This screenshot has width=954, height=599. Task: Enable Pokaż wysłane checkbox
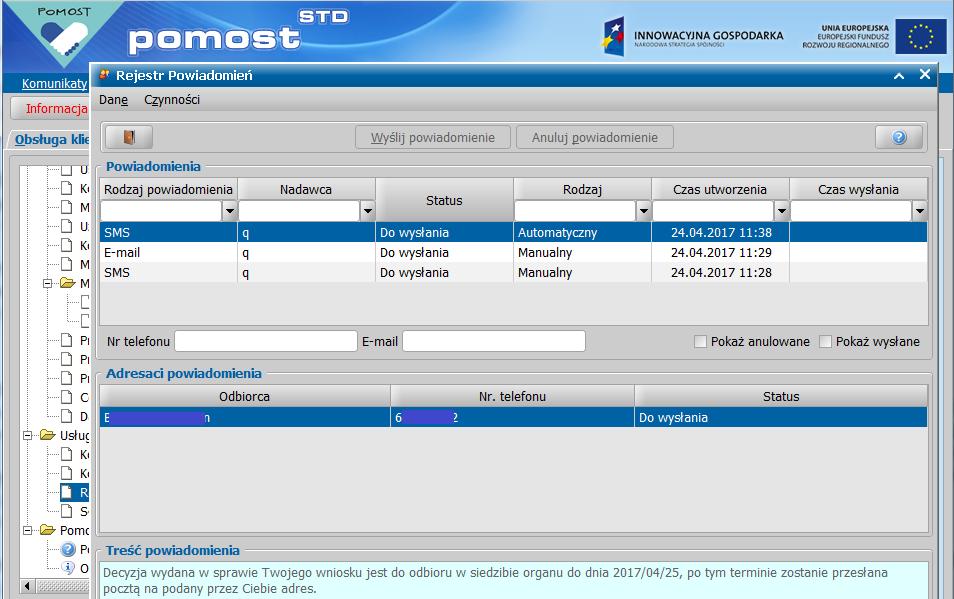click(x=826, y=342)
